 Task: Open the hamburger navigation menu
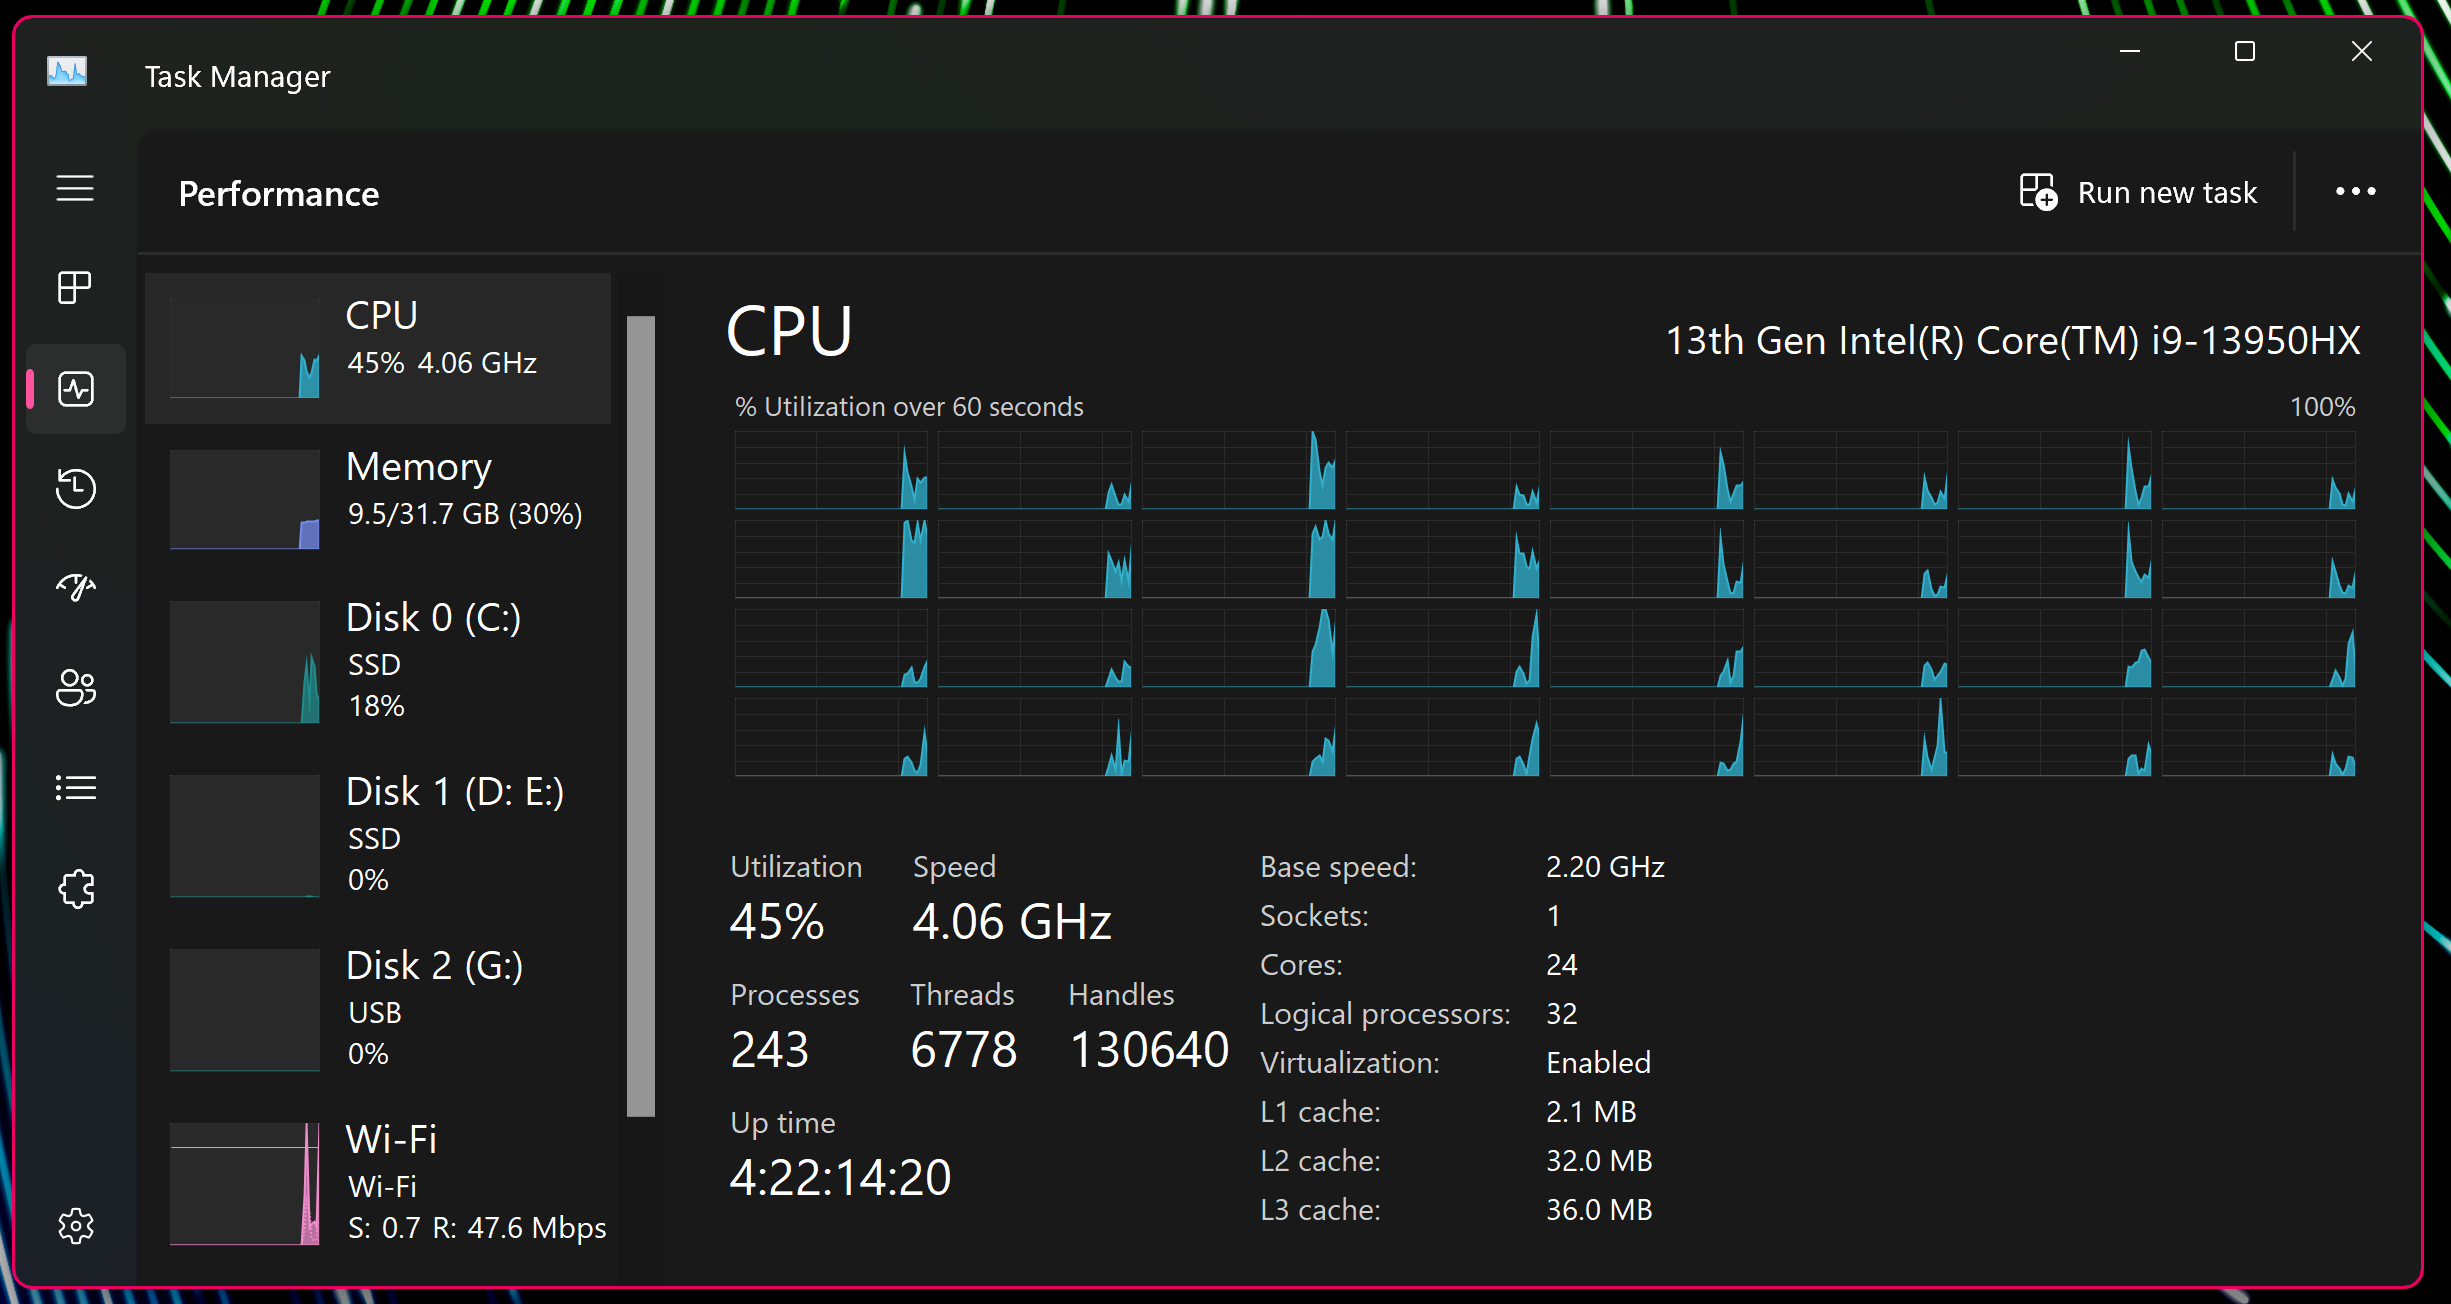(75, 188)
